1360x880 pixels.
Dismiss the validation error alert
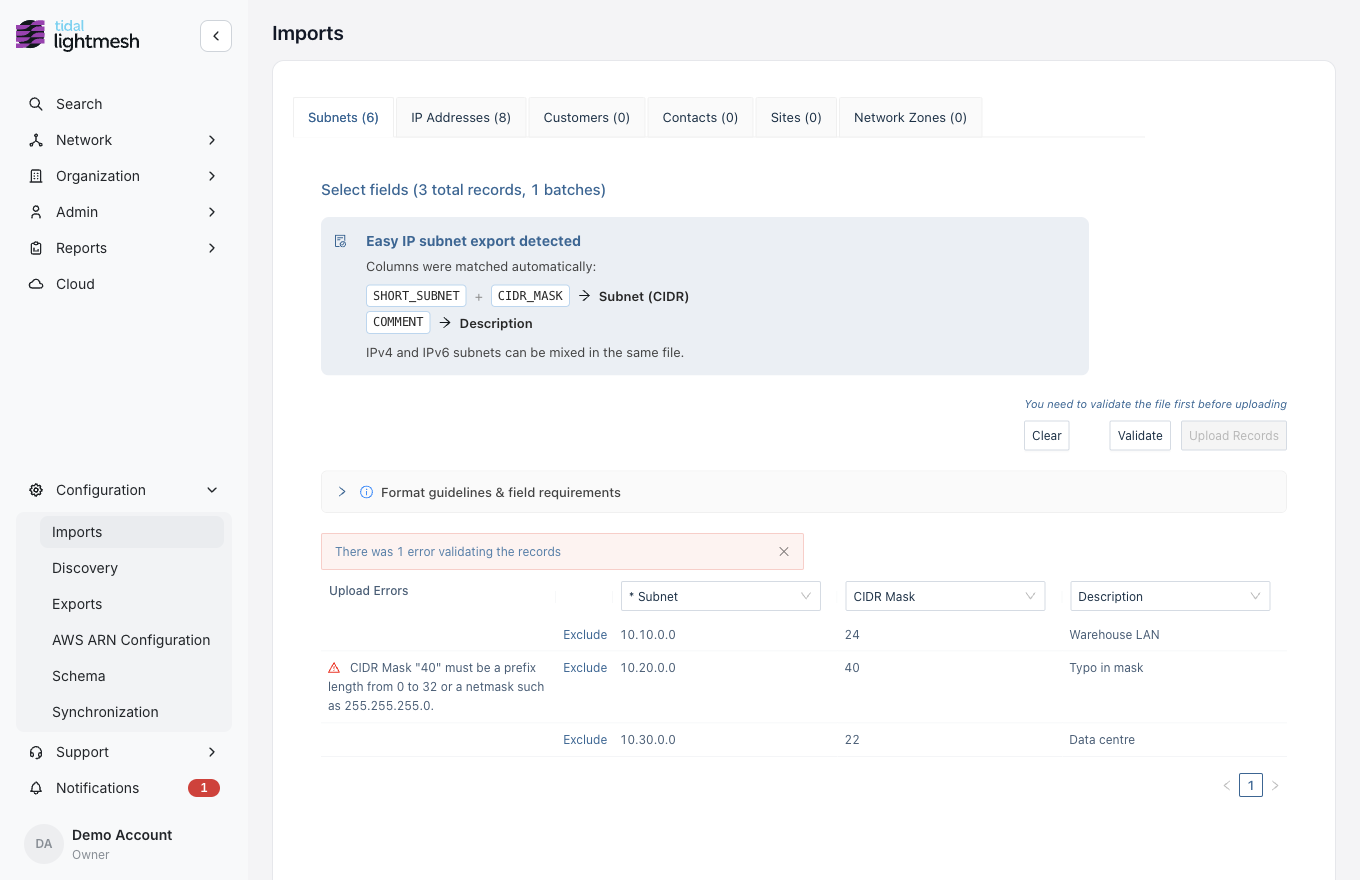(784, 552)
